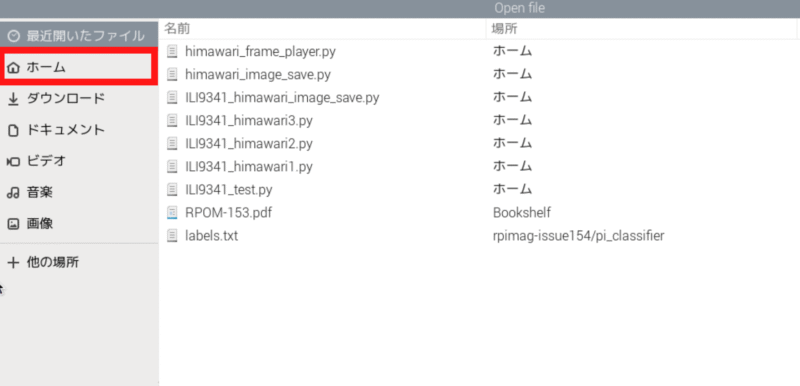Select himawari_image_save.py file
Screen dimensions: 800x386
480,74
